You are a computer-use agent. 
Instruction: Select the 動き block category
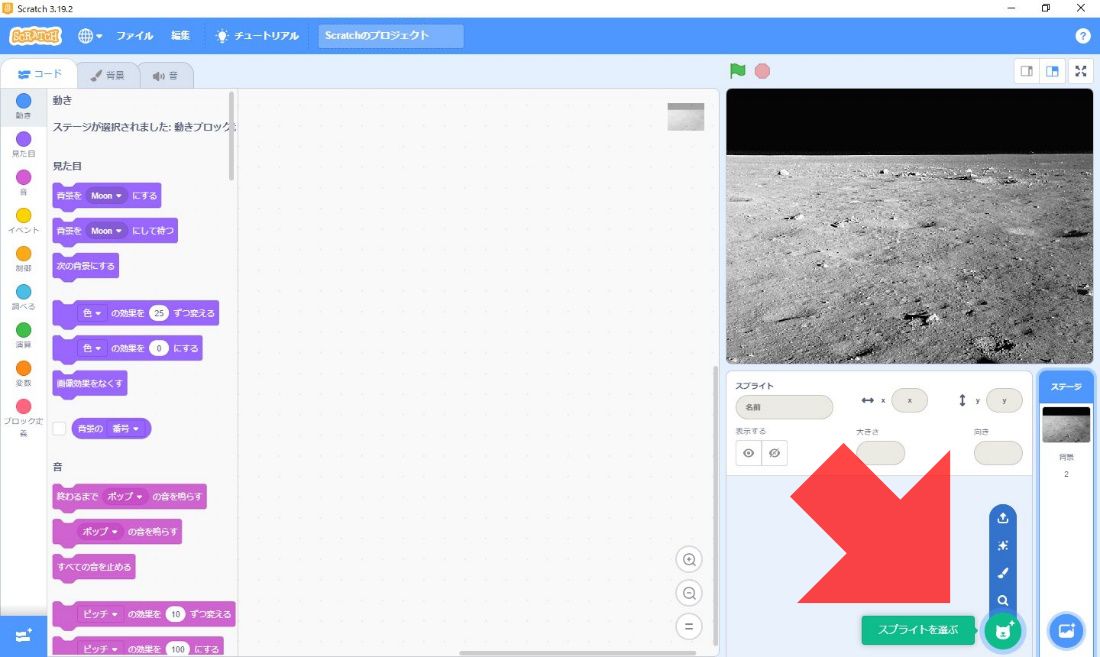pos(23,106)
